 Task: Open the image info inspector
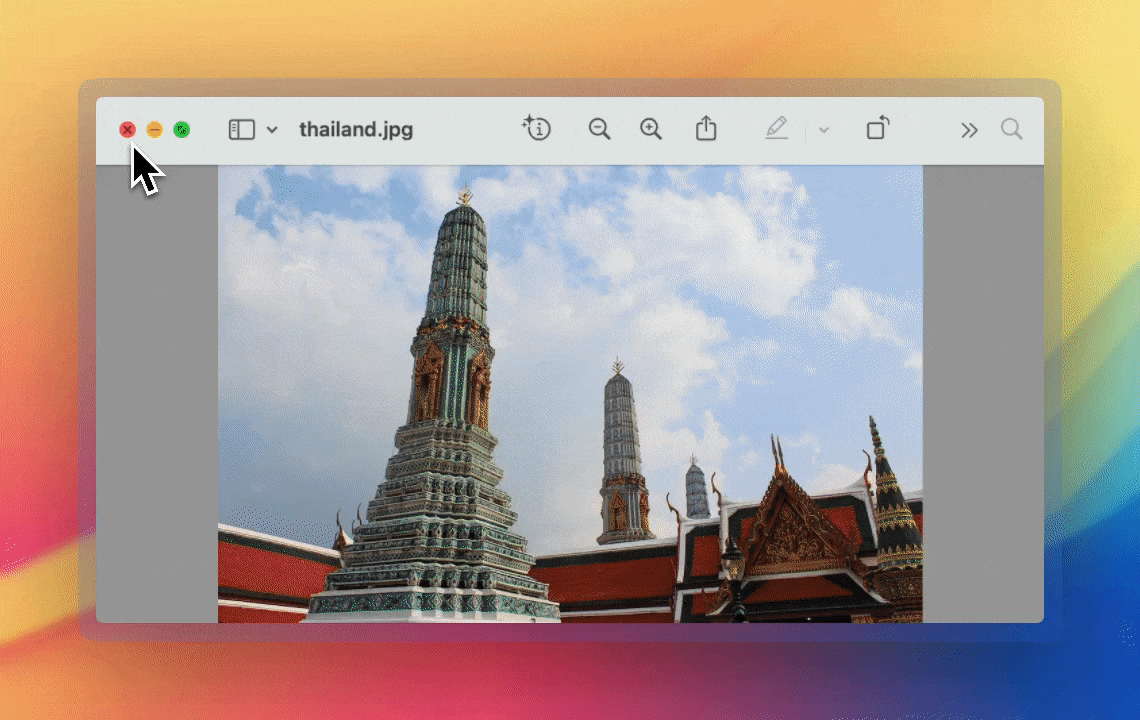(537, 128)
